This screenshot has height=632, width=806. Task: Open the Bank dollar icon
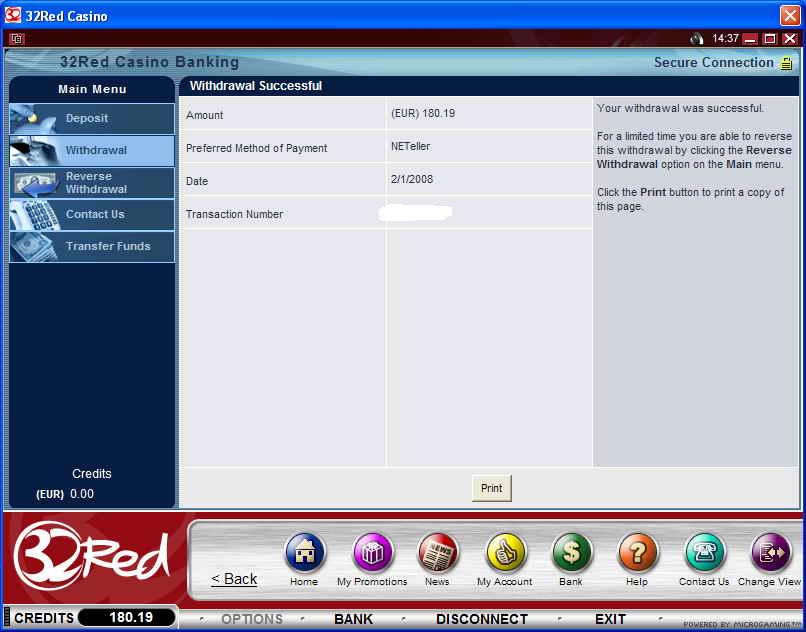tap(571, 553)
